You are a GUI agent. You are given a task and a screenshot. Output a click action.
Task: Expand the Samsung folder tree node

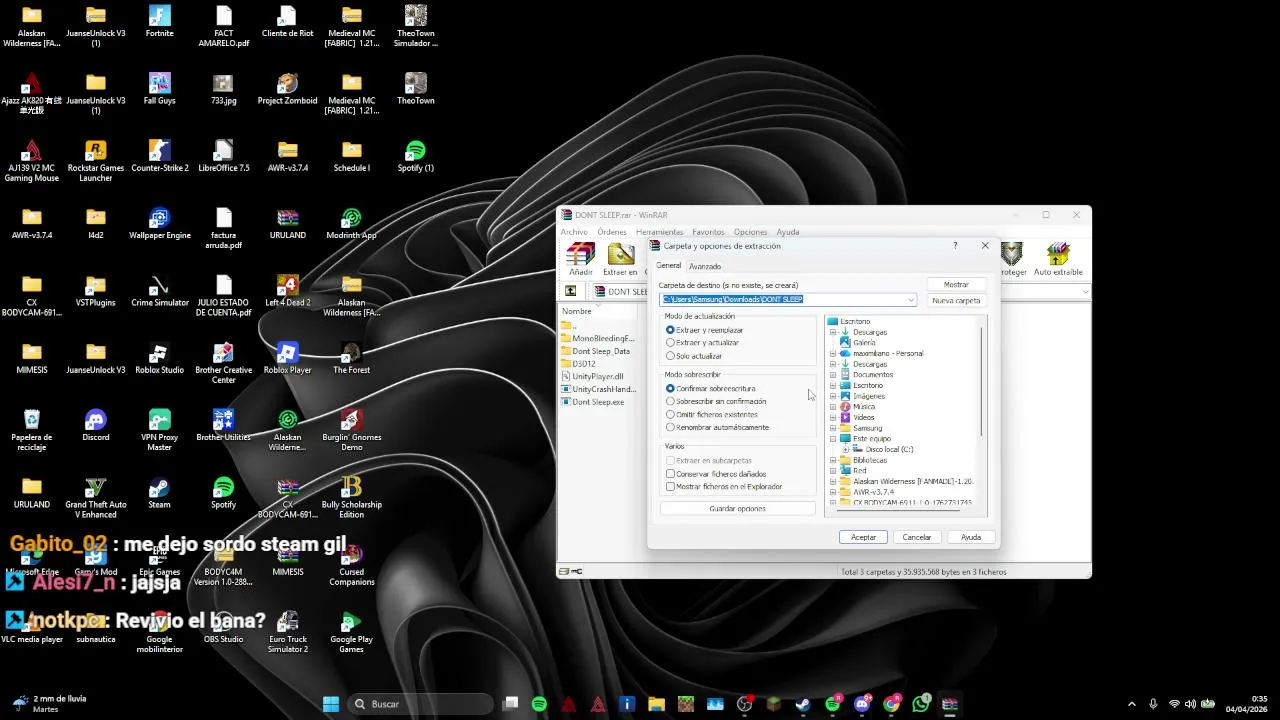tap(833, 428)
